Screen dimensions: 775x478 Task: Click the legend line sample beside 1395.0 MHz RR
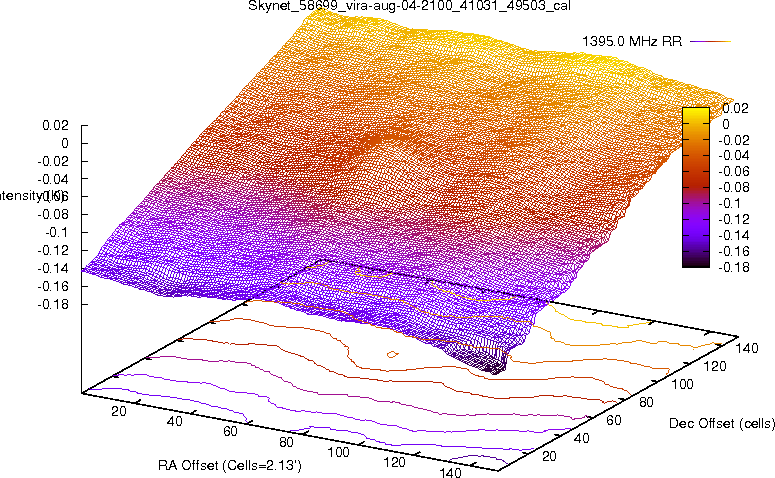[710, 42]
